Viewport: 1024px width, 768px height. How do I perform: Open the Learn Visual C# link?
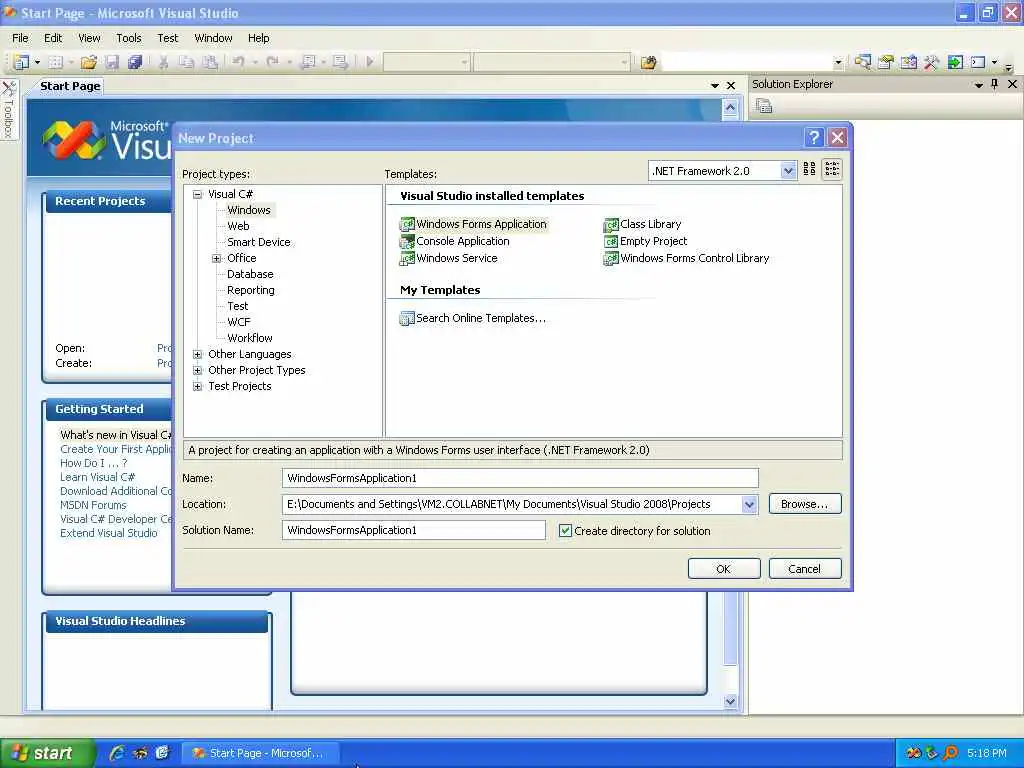pos(97,477)
